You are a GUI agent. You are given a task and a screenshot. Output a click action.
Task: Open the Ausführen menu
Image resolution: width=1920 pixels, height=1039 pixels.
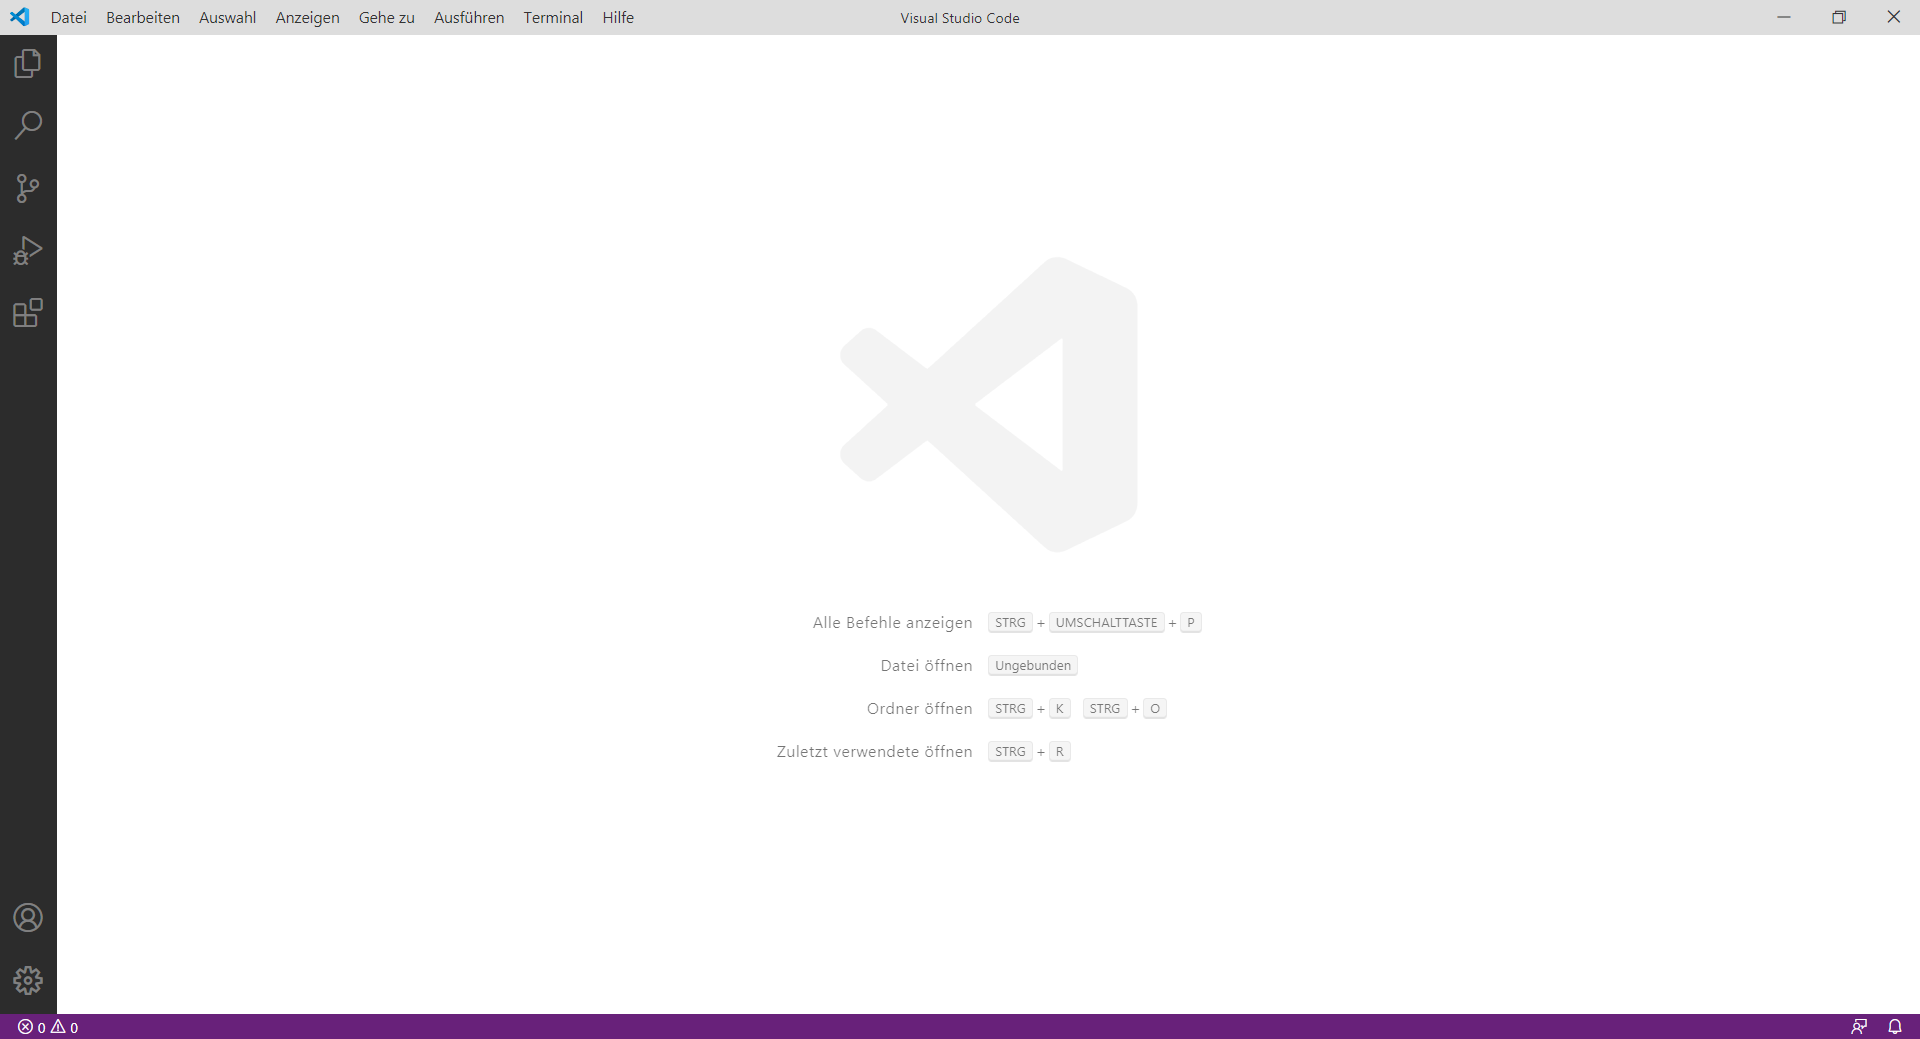pyautogui.click(x=468, y=17)
